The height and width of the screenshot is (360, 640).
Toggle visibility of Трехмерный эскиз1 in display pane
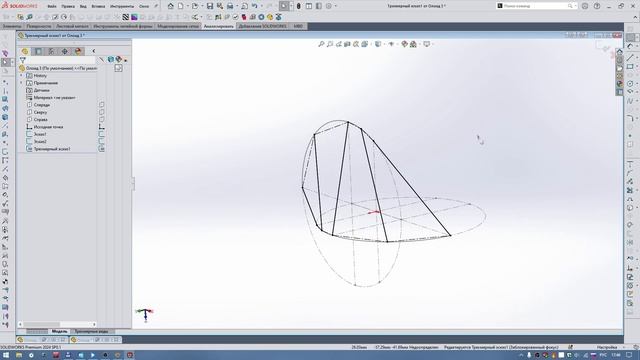tap(102, 149)
